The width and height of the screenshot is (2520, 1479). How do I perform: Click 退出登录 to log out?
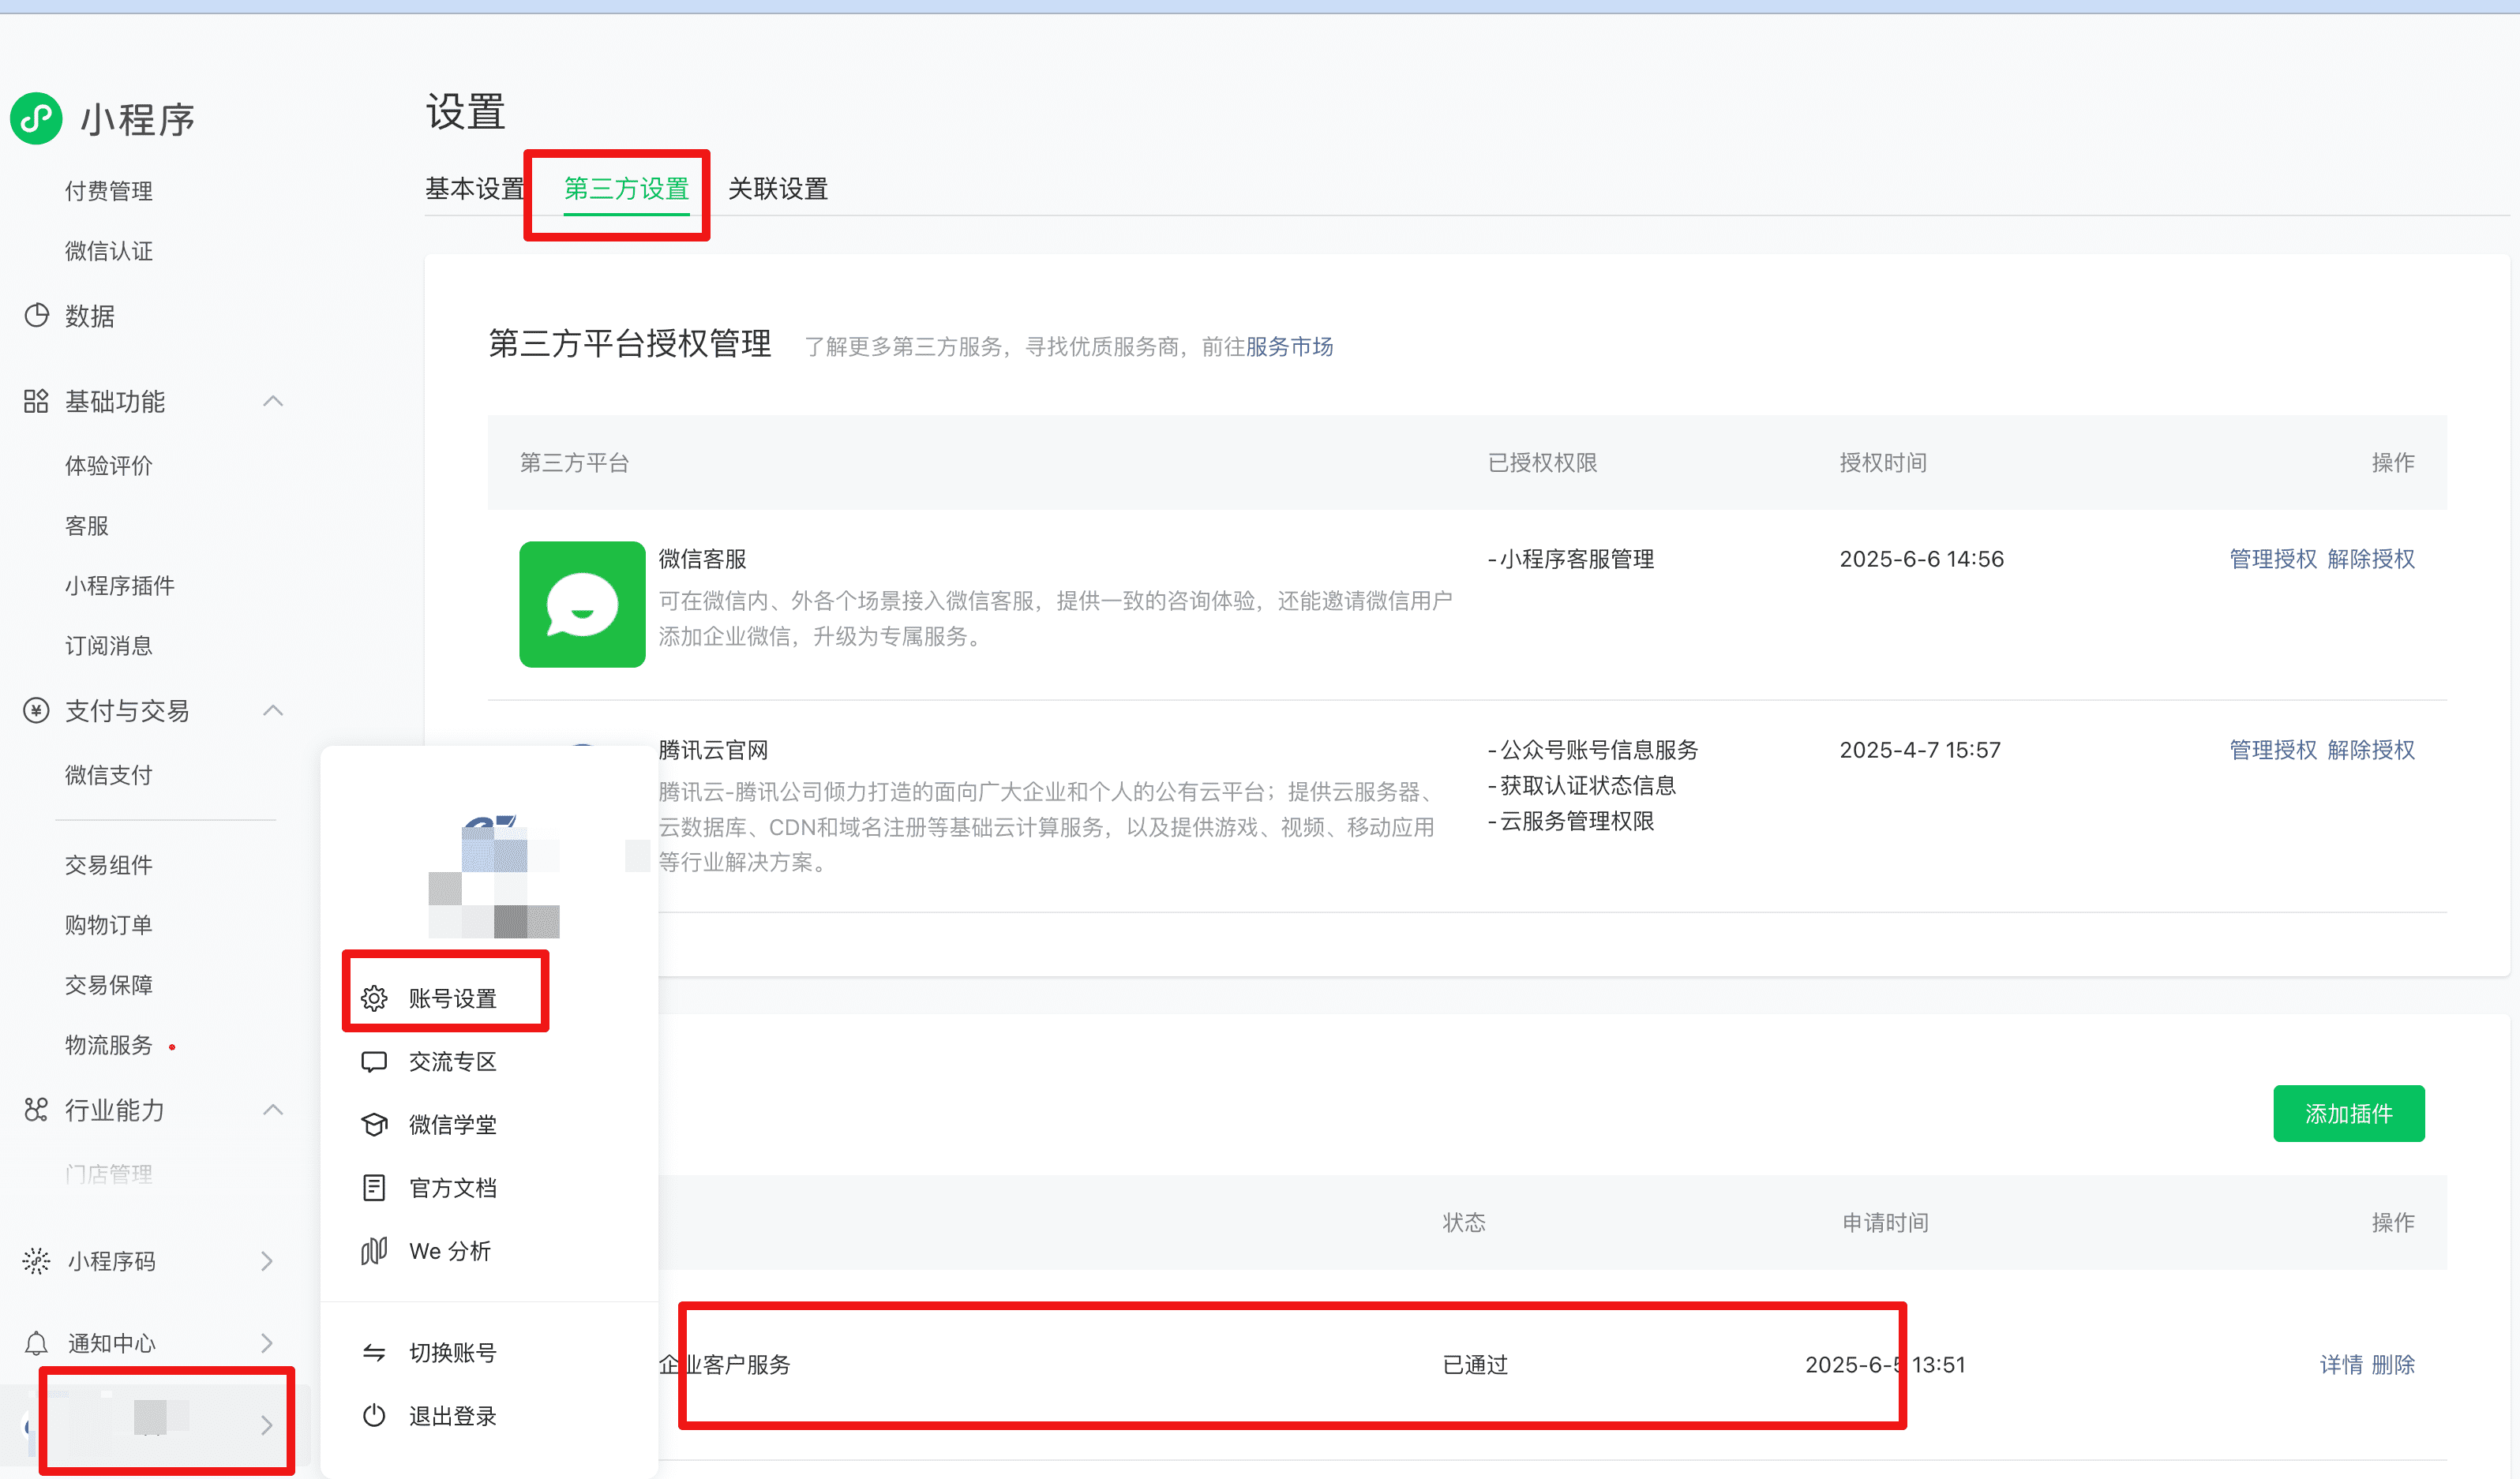click(453, 1416)
